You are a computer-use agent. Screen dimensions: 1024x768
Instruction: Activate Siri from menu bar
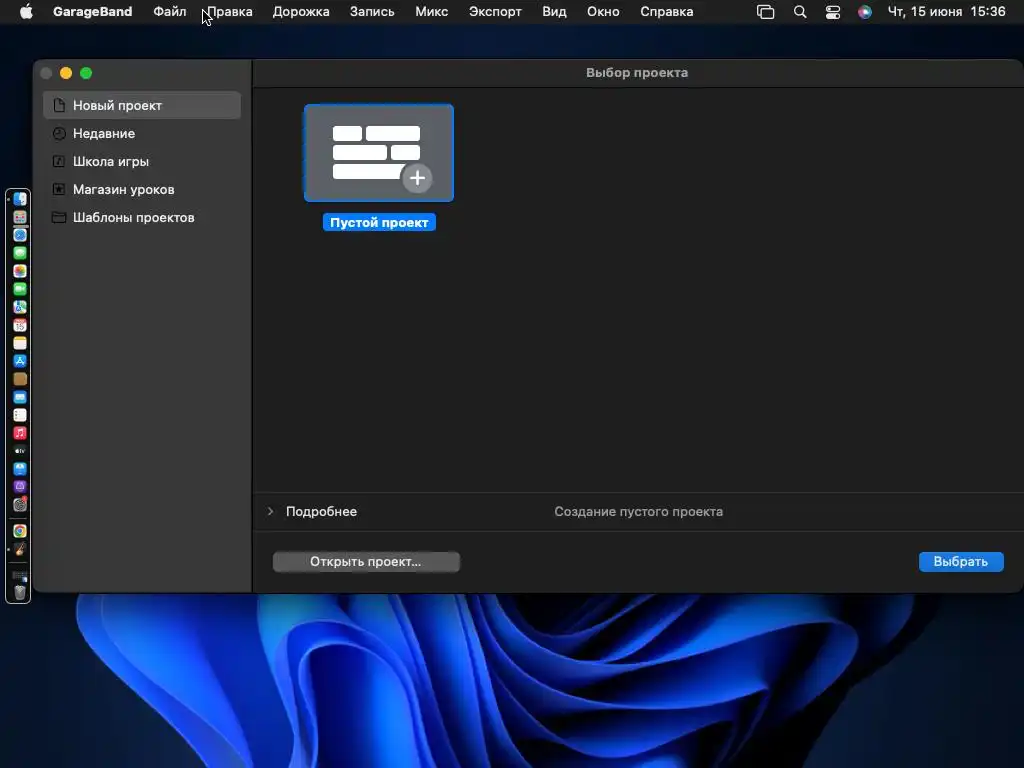point(865,12)
